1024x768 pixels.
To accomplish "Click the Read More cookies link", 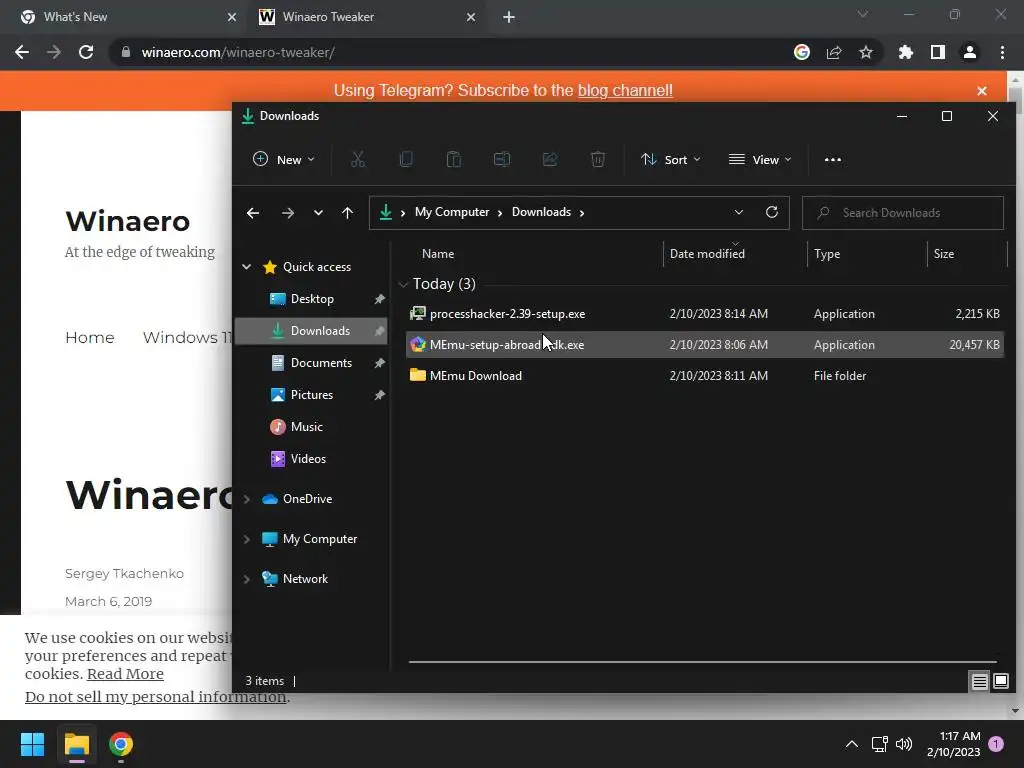I will (x=125, y=674).
